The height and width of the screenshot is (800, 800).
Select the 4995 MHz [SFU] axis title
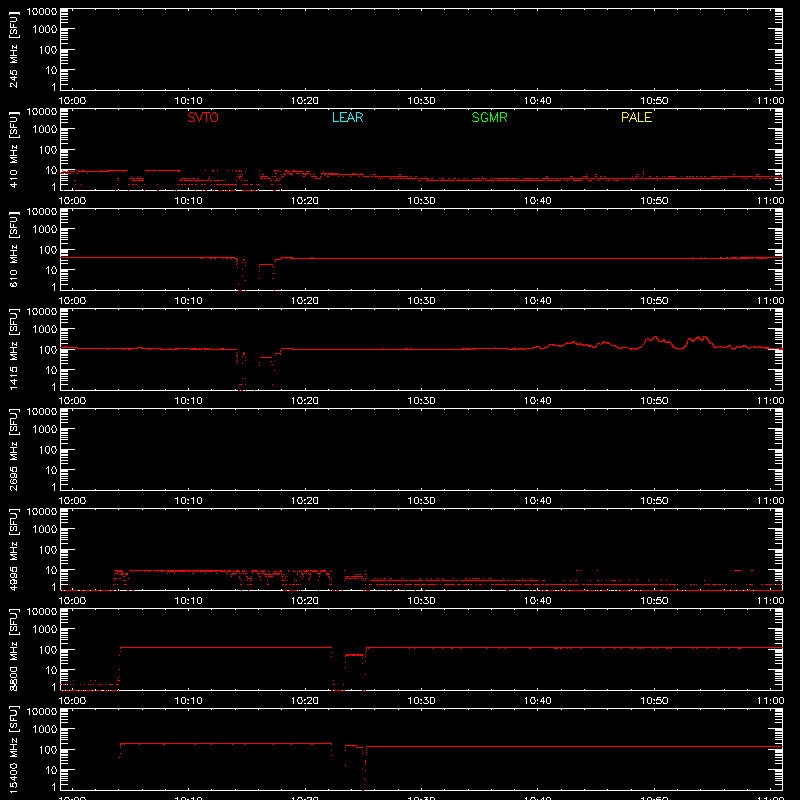(x=13, y=549)
